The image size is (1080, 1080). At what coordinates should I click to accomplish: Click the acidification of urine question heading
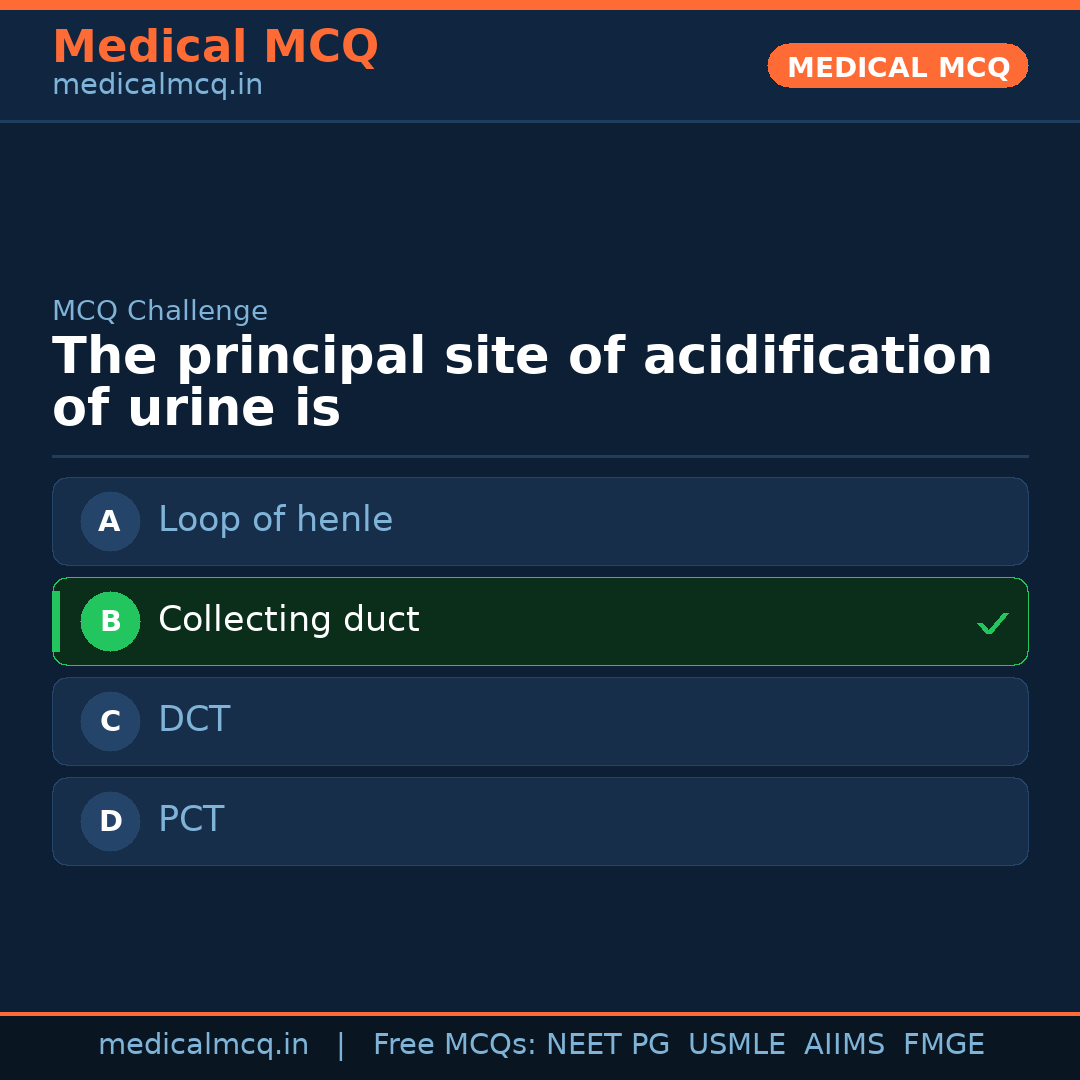click(522, 383)
